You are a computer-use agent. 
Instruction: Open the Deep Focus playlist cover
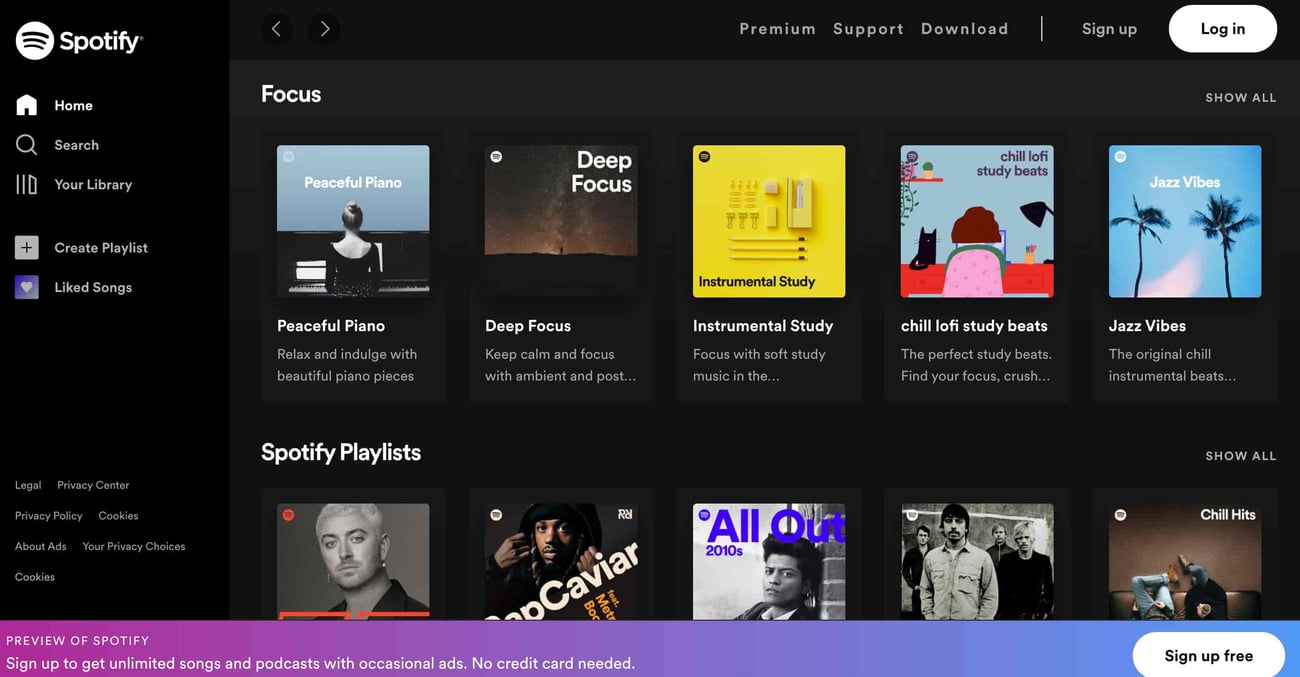[561, 221]
